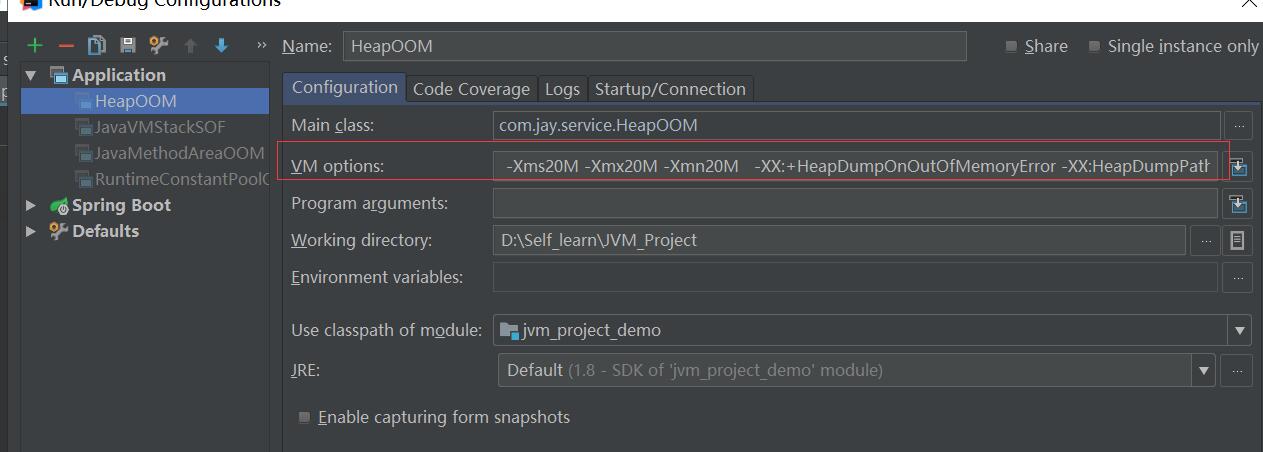This screenshot has width=1263, height=452.
Task: Click the Main class field
Action: (x=857, y=126)
